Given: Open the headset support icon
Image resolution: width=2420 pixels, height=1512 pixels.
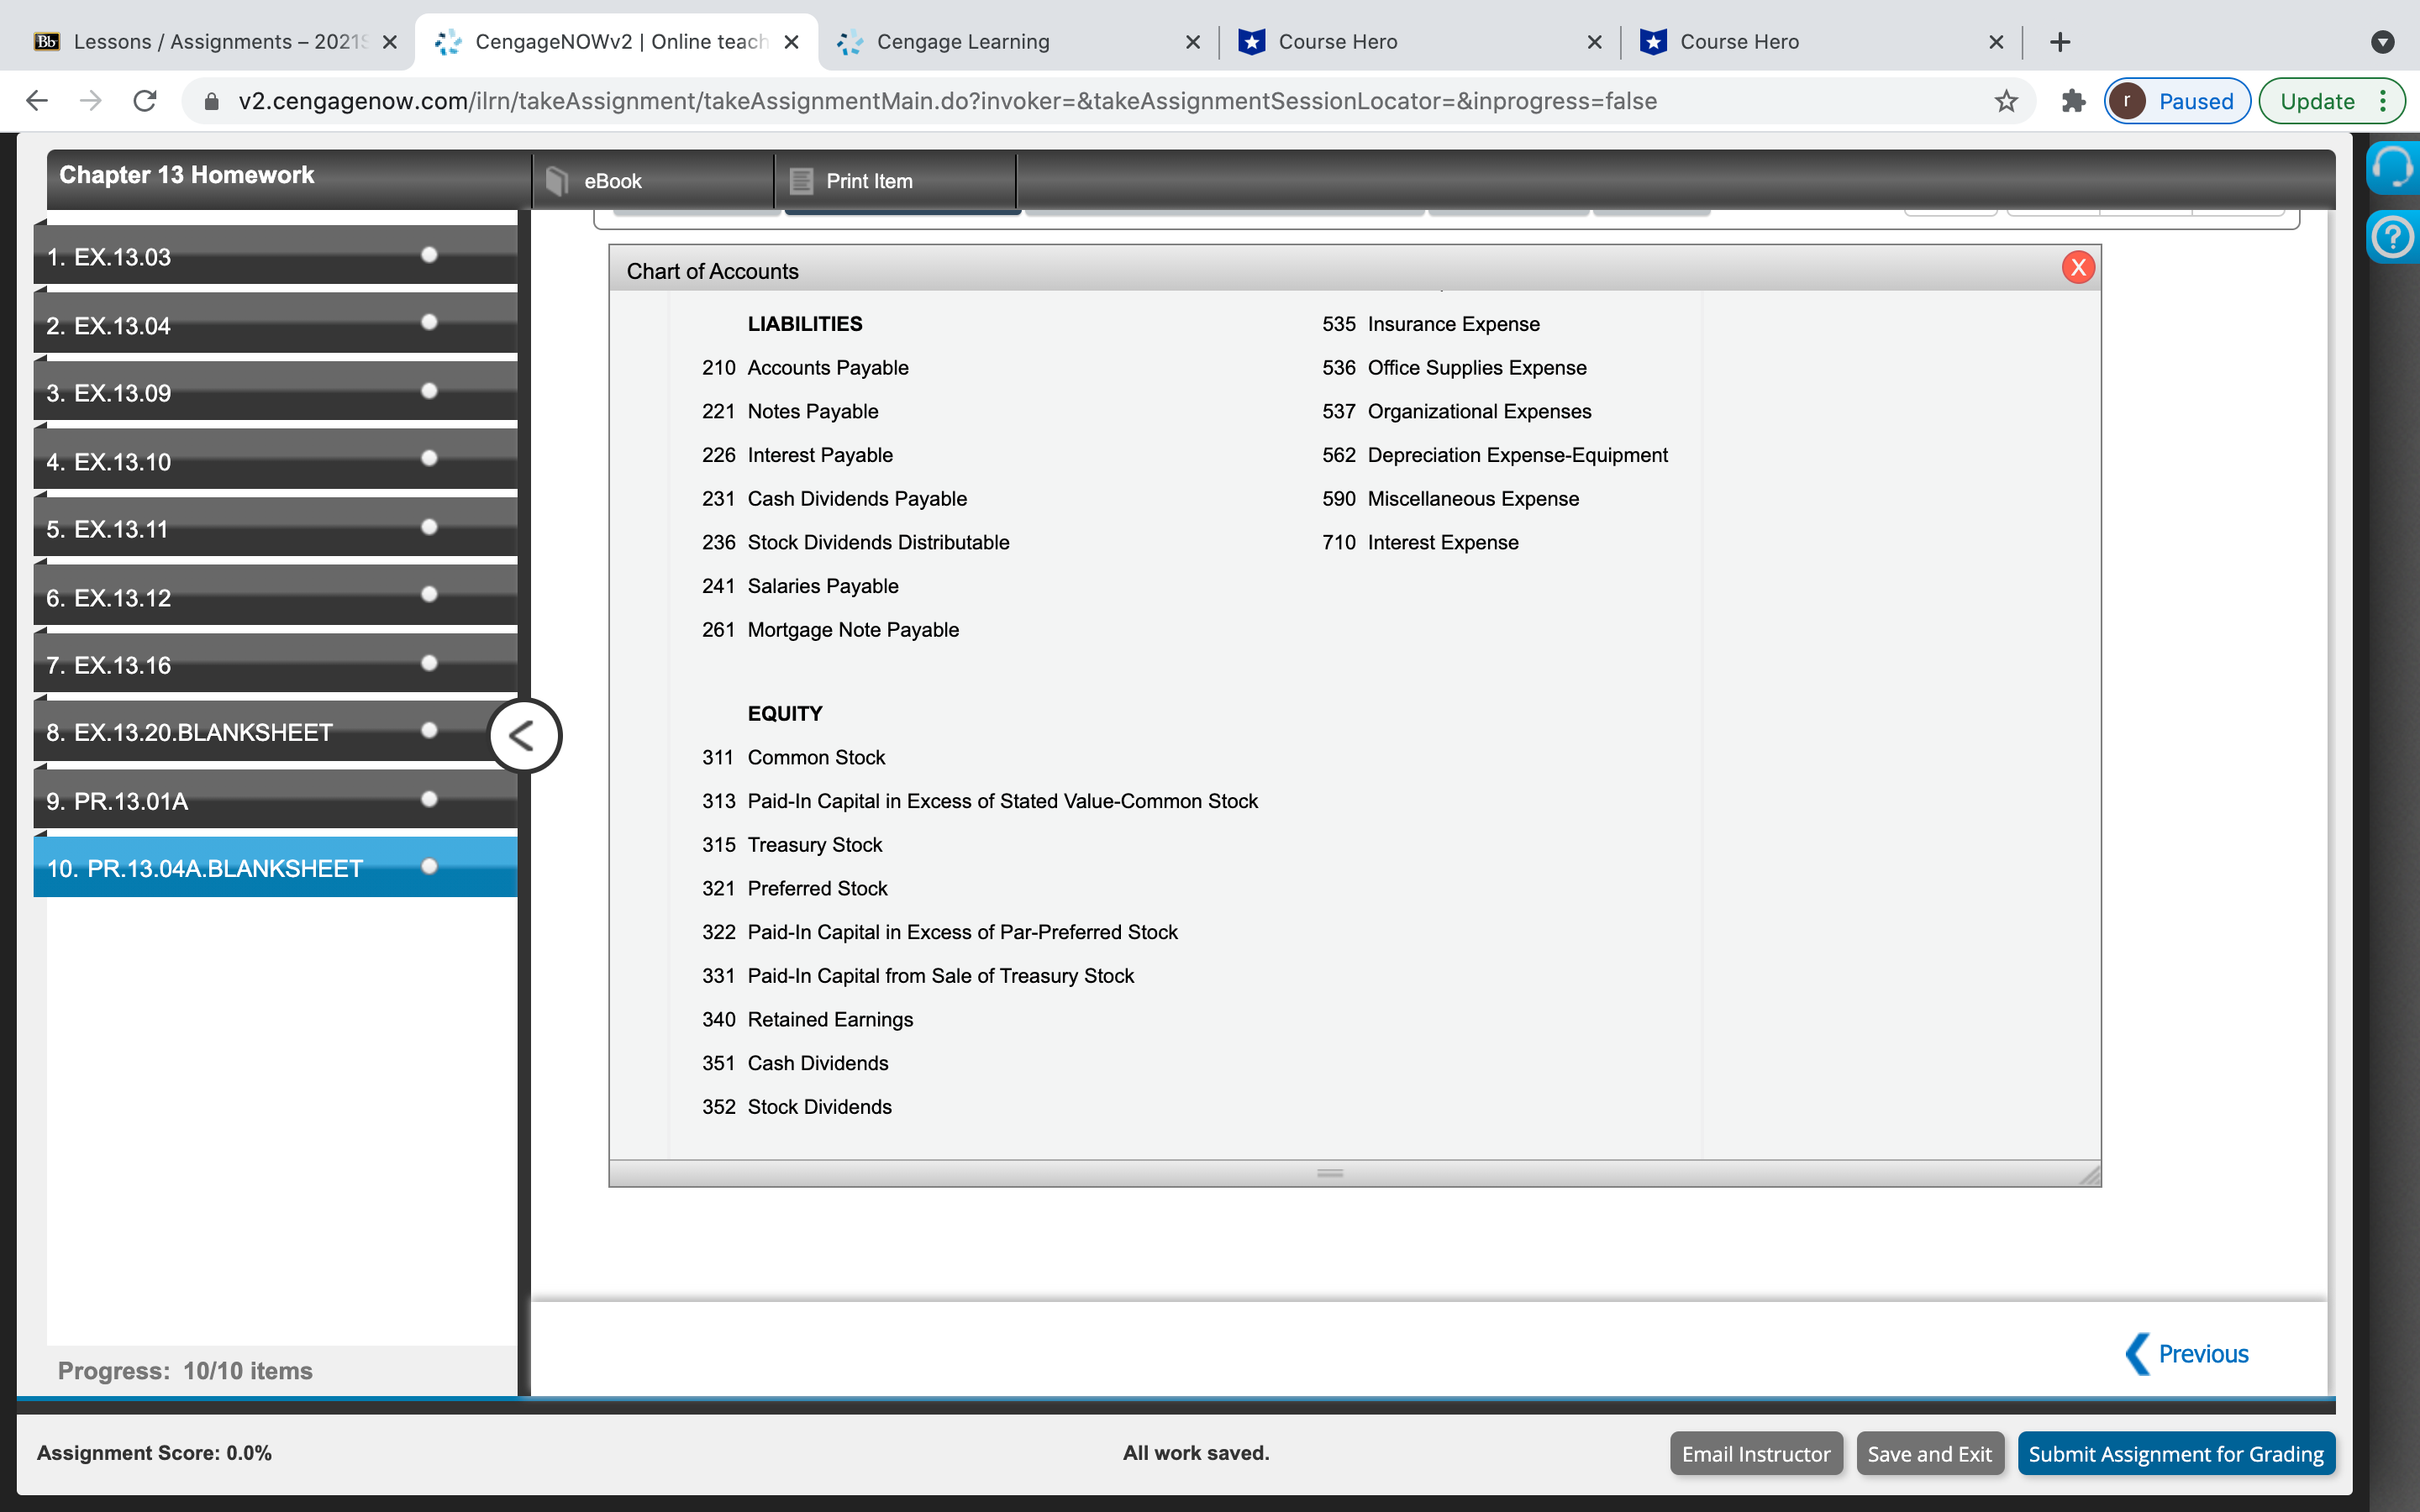Looking at the screenshot, I should (x=2392, y=167).
